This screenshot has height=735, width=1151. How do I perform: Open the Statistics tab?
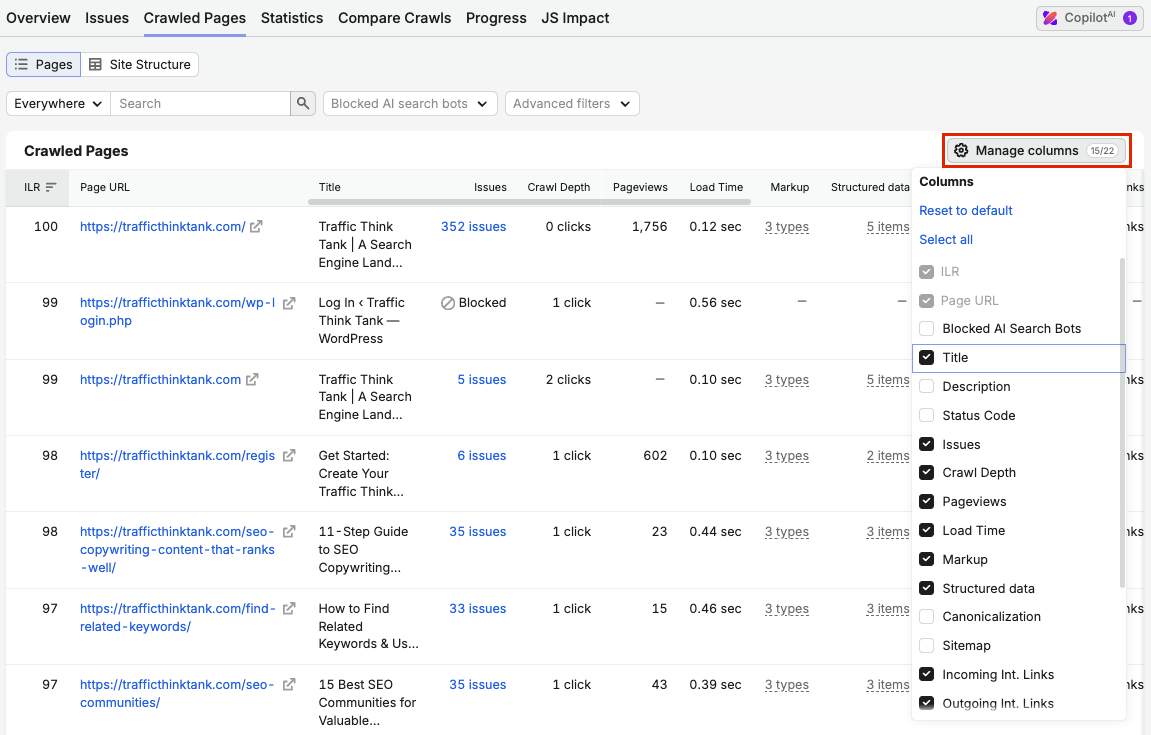pyautogui.click(x=291, y=18)
